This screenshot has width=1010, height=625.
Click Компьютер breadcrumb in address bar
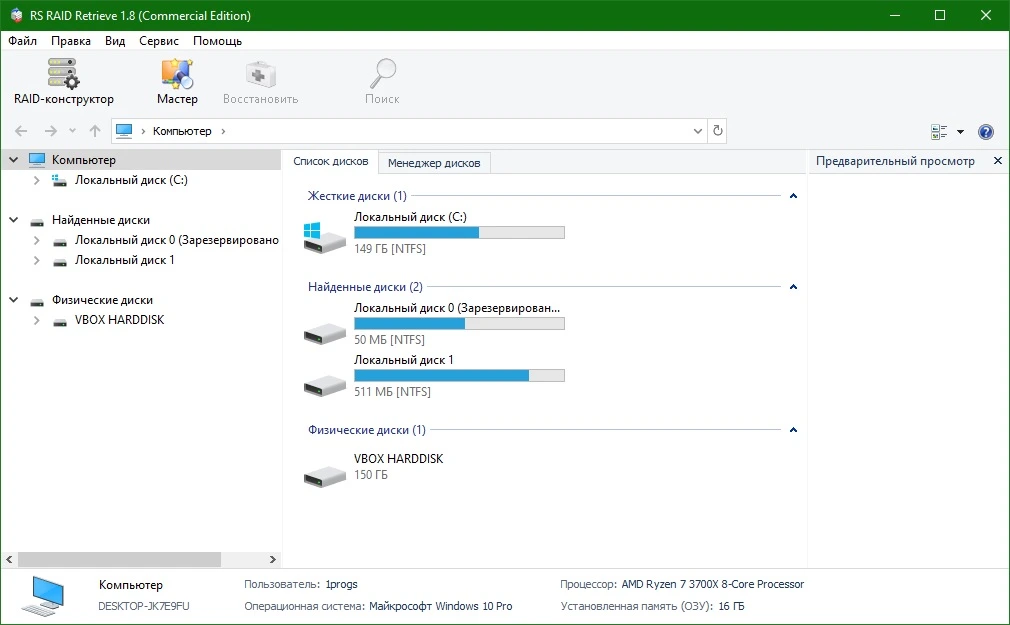click(182, 131)
